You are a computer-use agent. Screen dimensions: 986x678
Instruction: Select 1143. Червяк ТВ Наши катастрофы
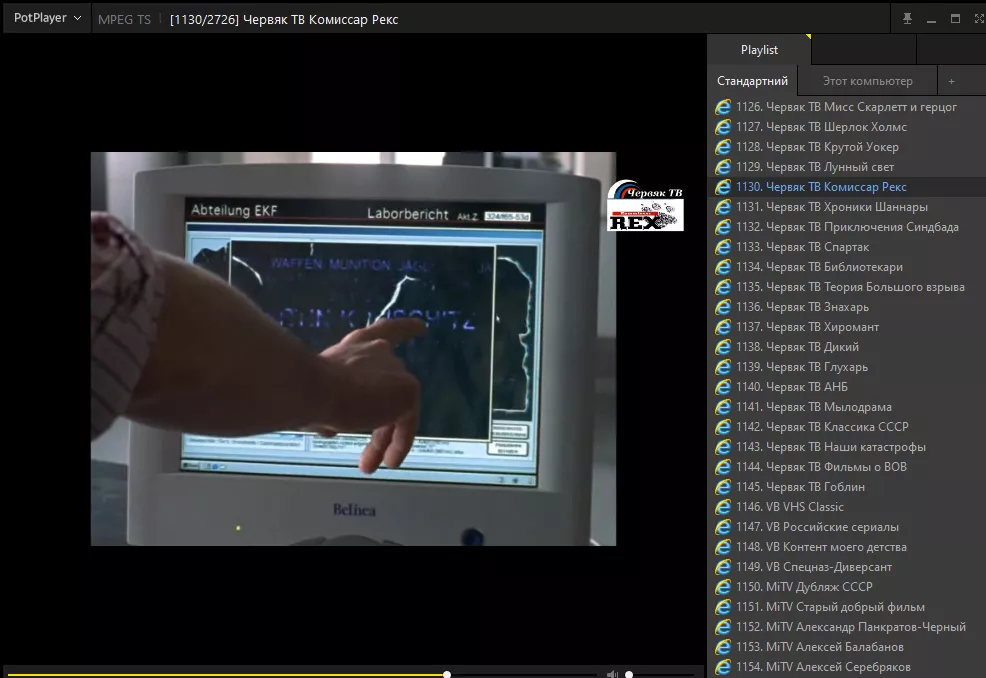pos(847,447)
